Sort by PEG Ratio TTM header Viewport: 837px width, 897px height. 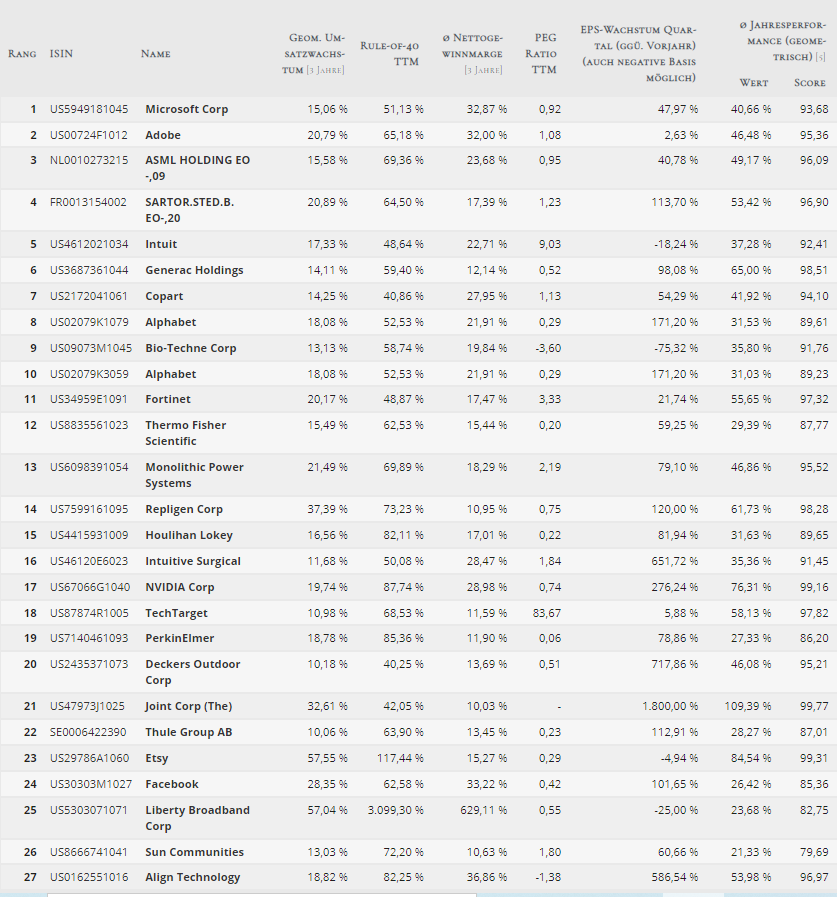(541, 54)
